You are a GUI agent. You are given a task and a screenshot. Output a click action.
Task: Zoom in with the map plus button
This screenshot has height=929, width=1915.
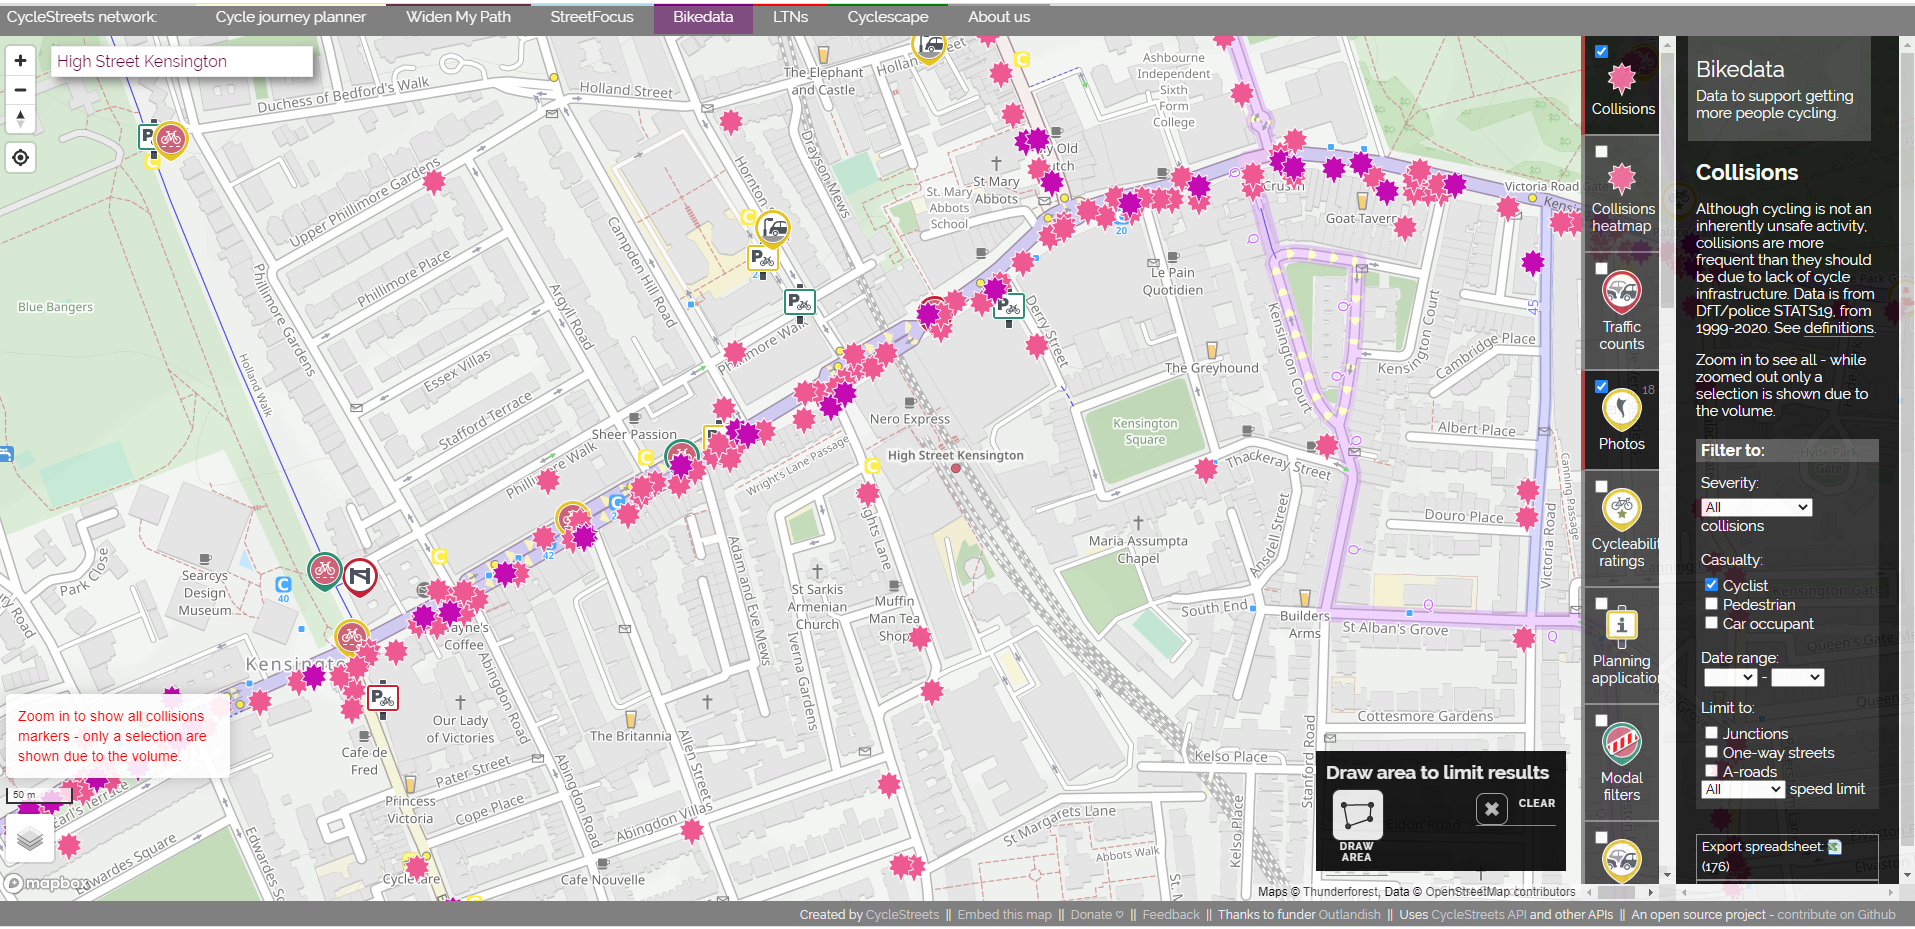pos(20,60)
